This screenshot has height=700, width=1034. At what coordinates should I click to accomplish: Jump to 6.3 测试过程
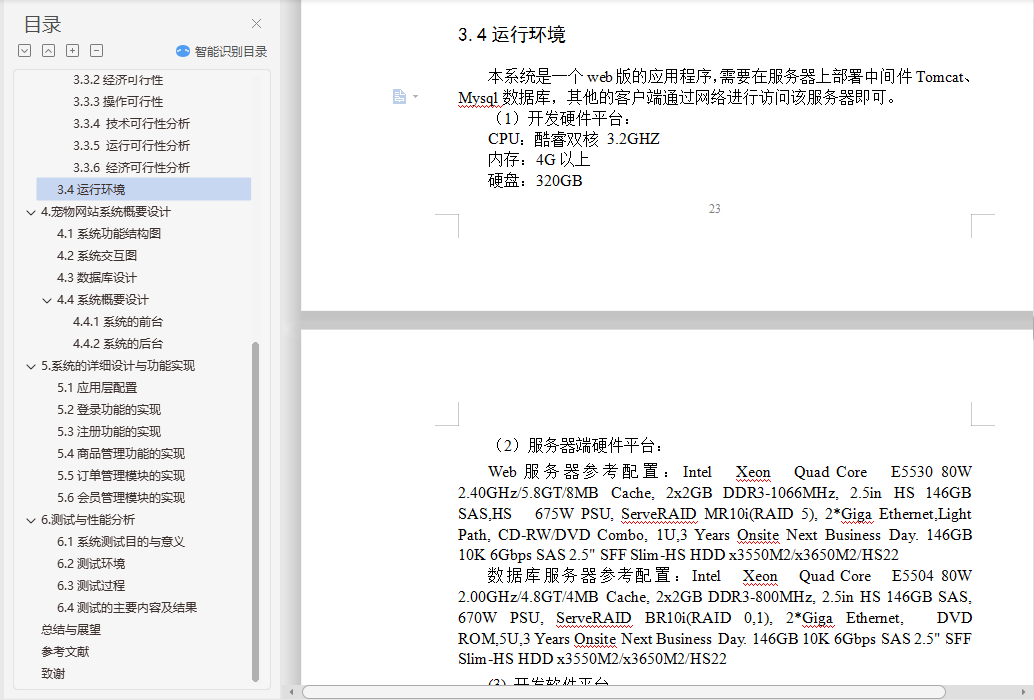click(x=91, y=585)
